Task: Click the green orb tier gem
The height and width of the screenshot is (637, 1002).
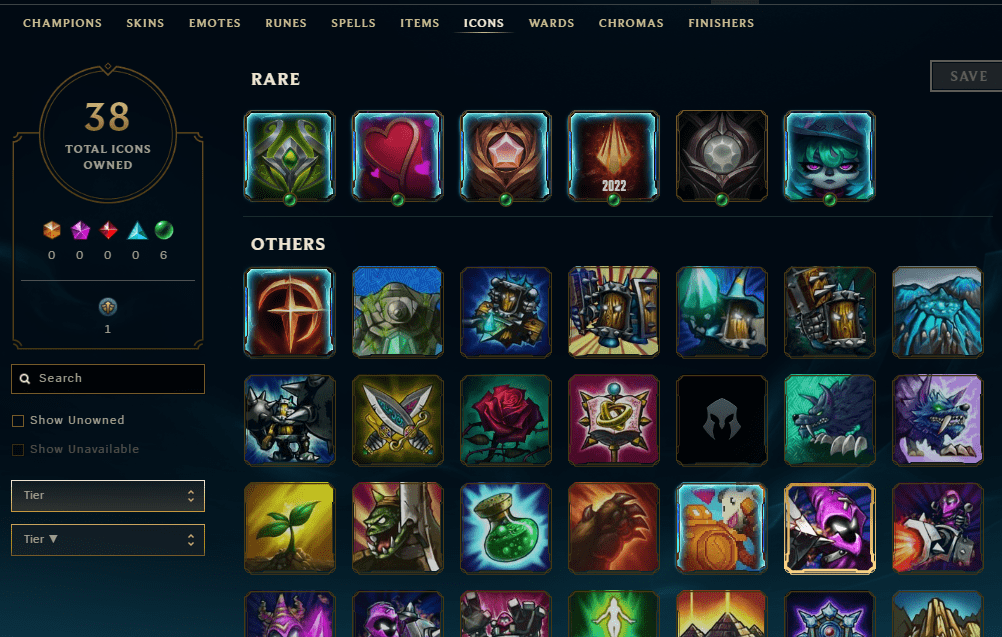Action: click(164, 230)
